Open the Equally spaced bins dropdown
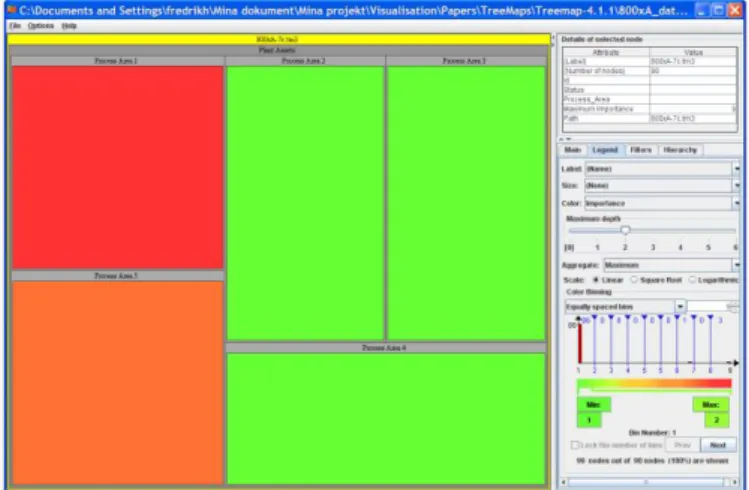 (x=625, y=306)
